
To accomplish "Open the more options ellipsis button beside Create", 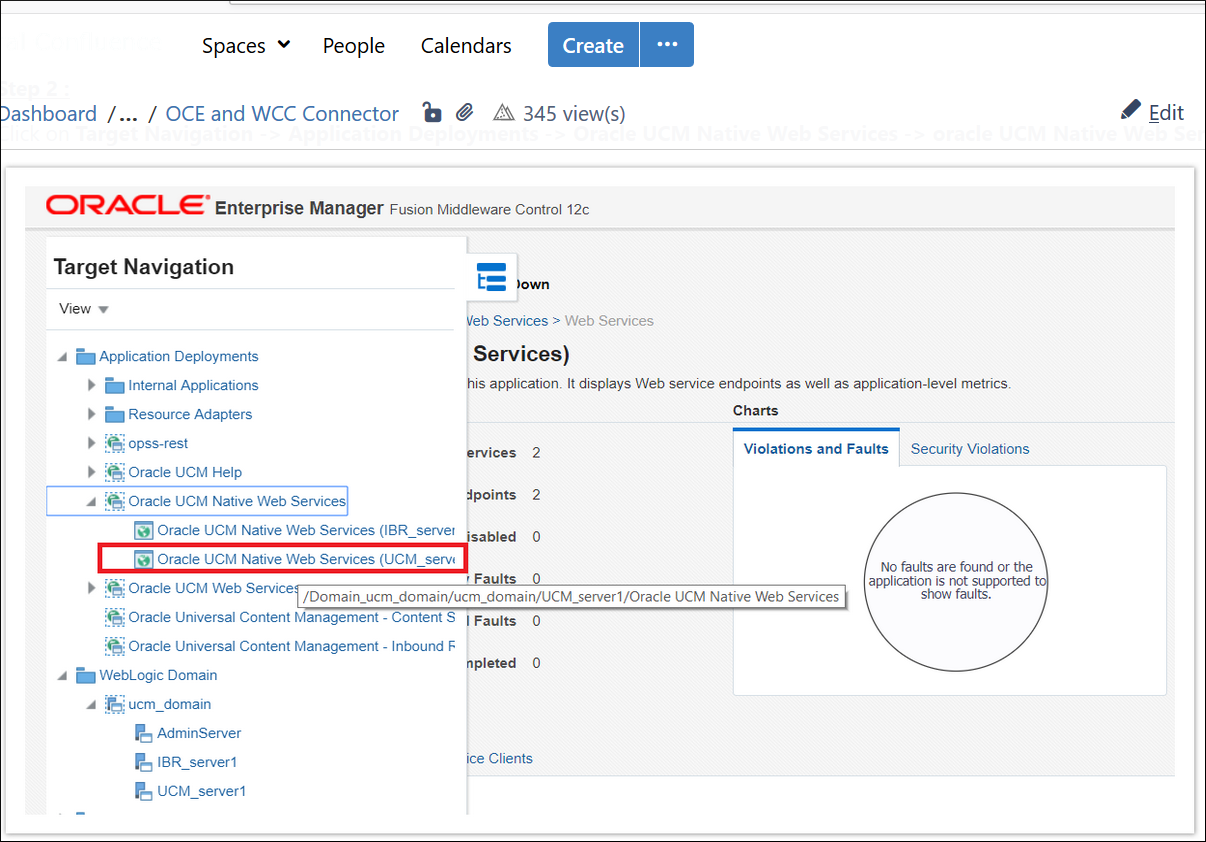I will click(x=667, y=45).
